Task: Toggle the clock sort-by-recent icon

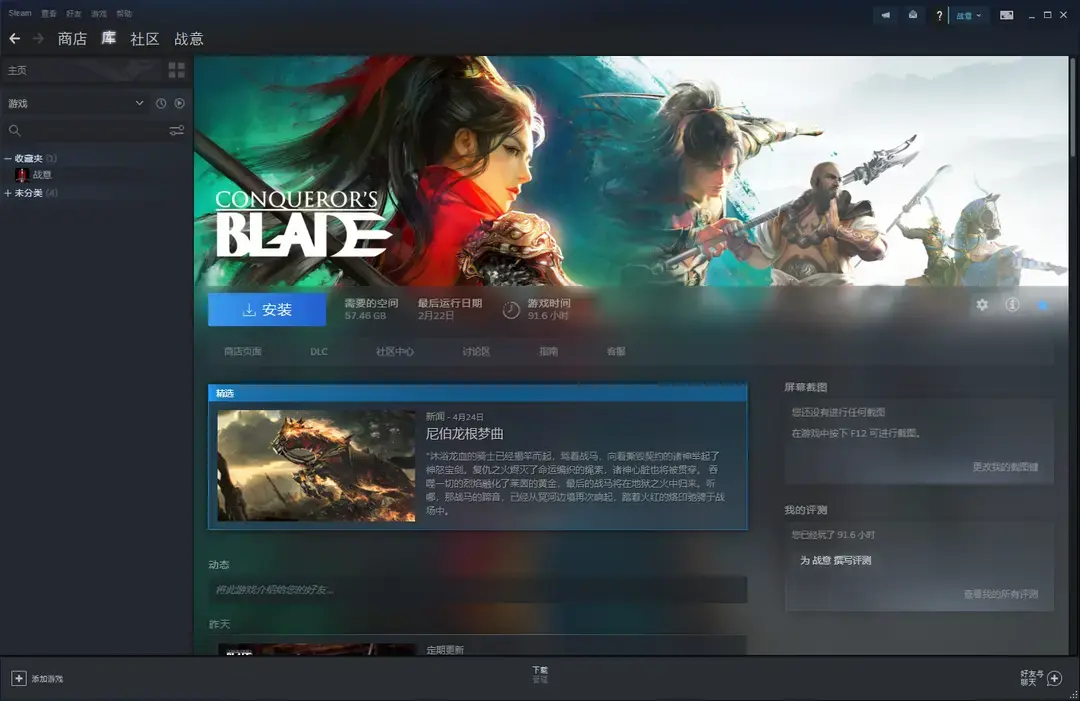Action: tap(161, 103)
